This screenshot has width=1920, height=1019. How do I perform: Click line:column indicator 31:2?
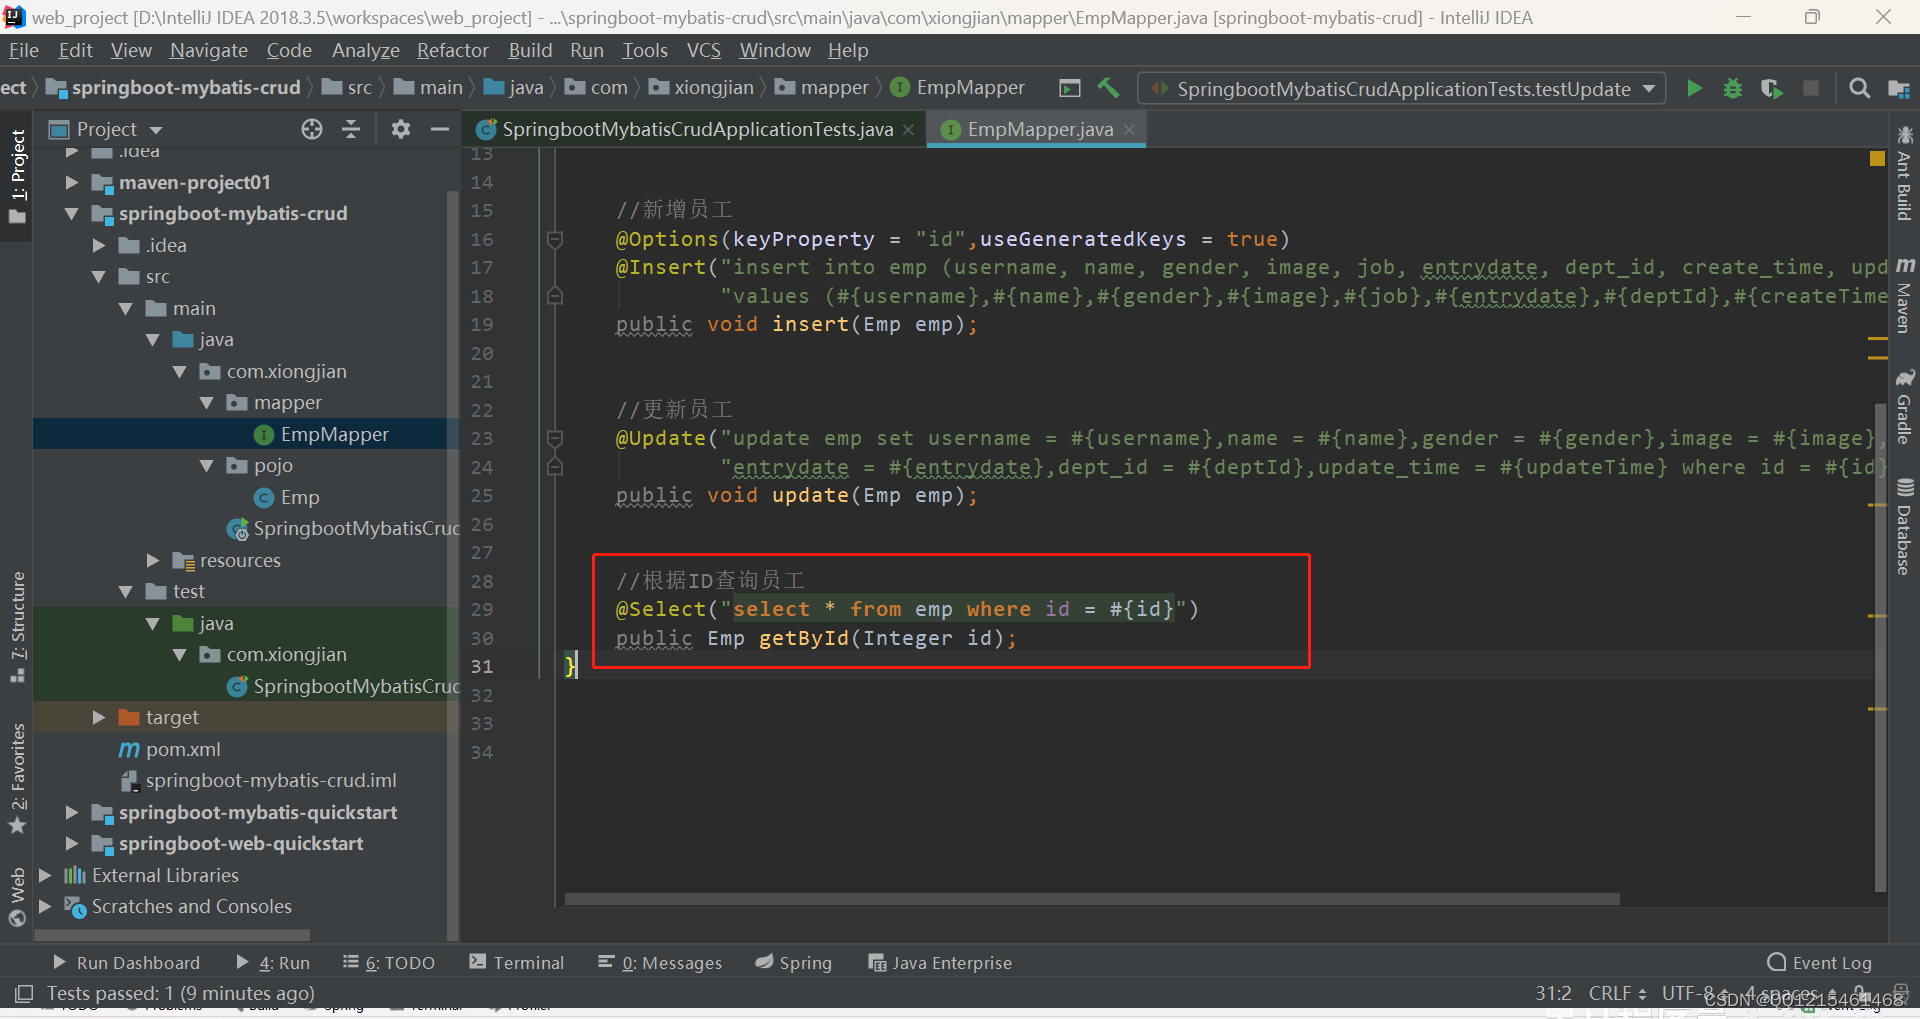1553,993
